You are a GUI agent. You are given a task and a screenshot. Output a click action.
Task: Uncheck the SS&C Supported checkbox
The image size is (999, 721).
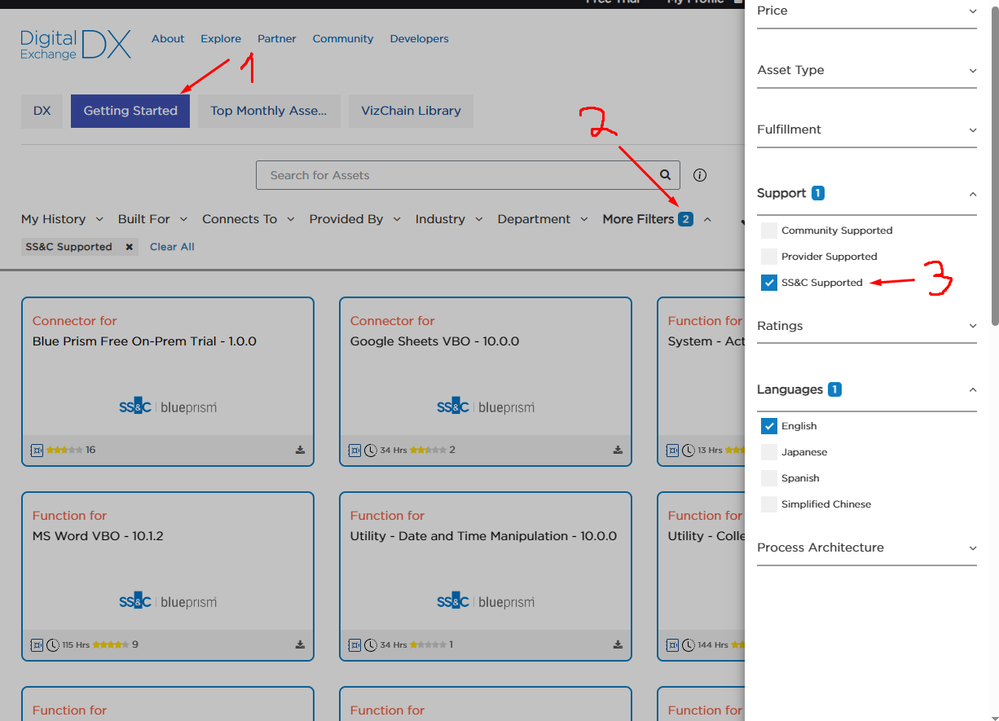(769, 283)
